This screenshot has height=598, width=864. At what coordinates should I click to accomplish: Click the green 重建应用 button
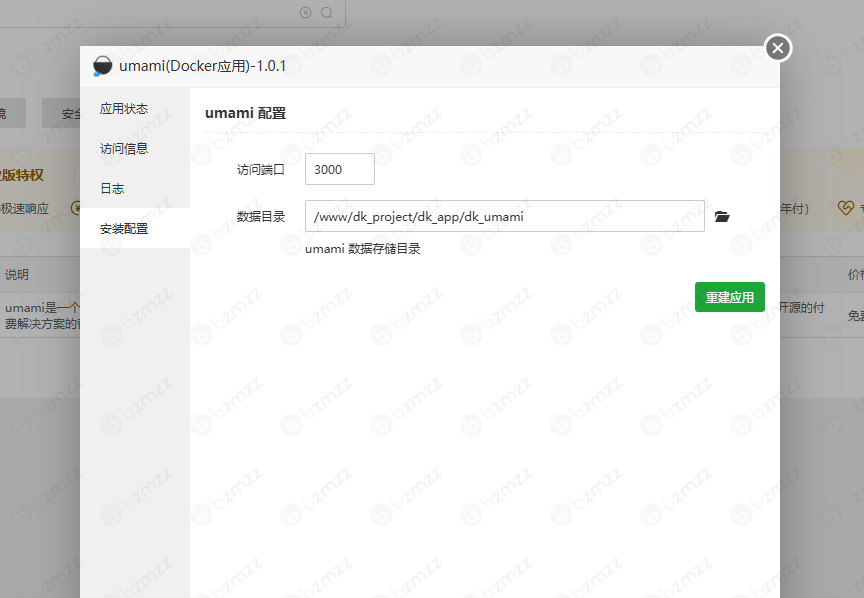(x=730, y=297)
